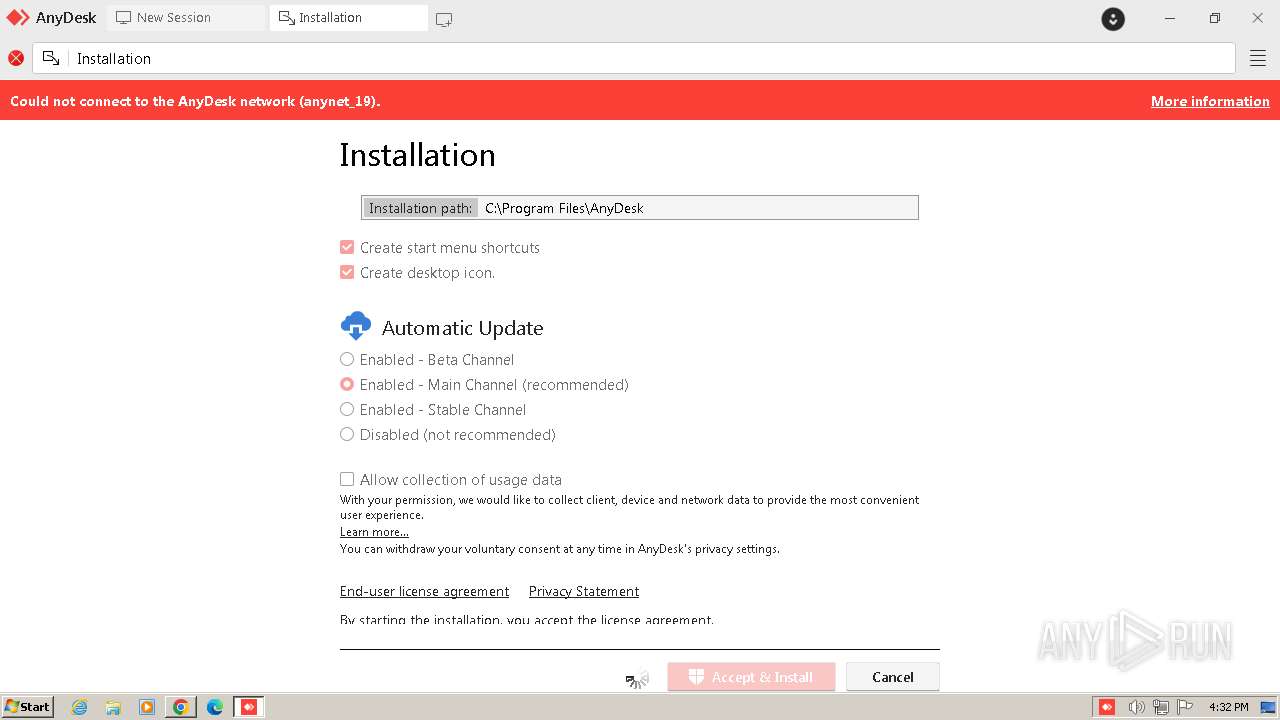The height and width of the screenshot is (720, 1280).
Task: Open More information link in red banner
Action: coord(1210,101)
